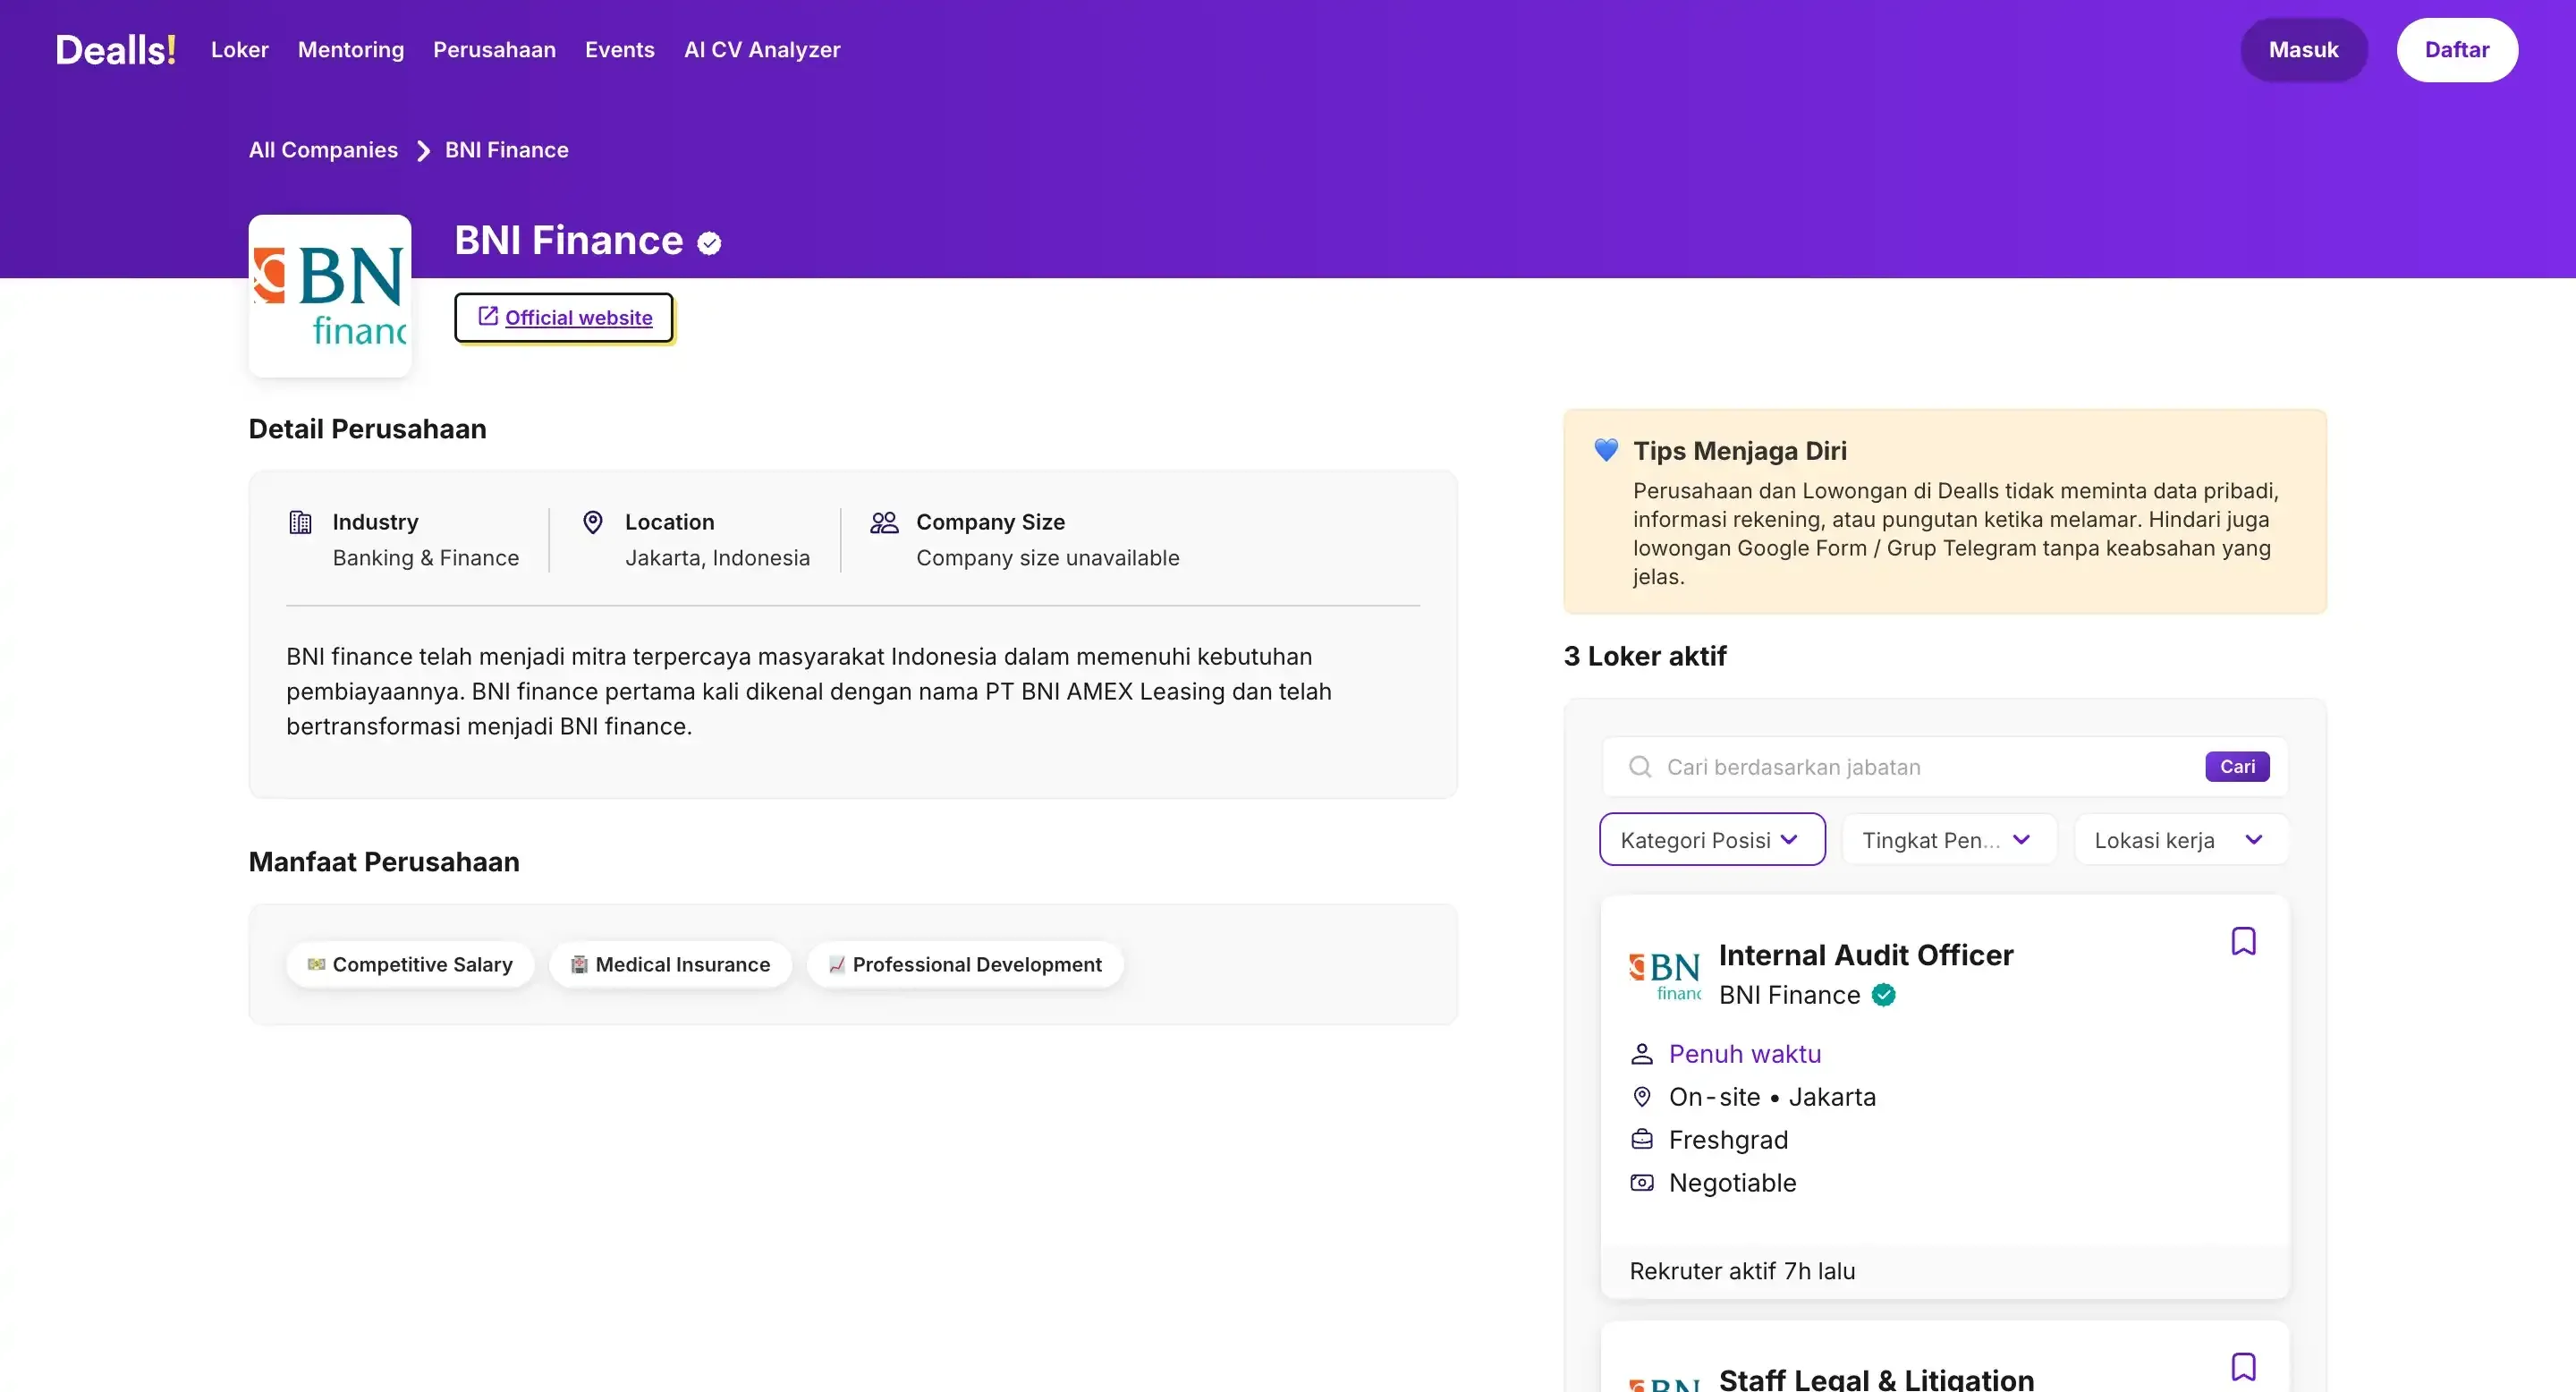2576x1392 pixels.
Task: Click the verified badge next to BNI Finance title
Action: point(709,243)
